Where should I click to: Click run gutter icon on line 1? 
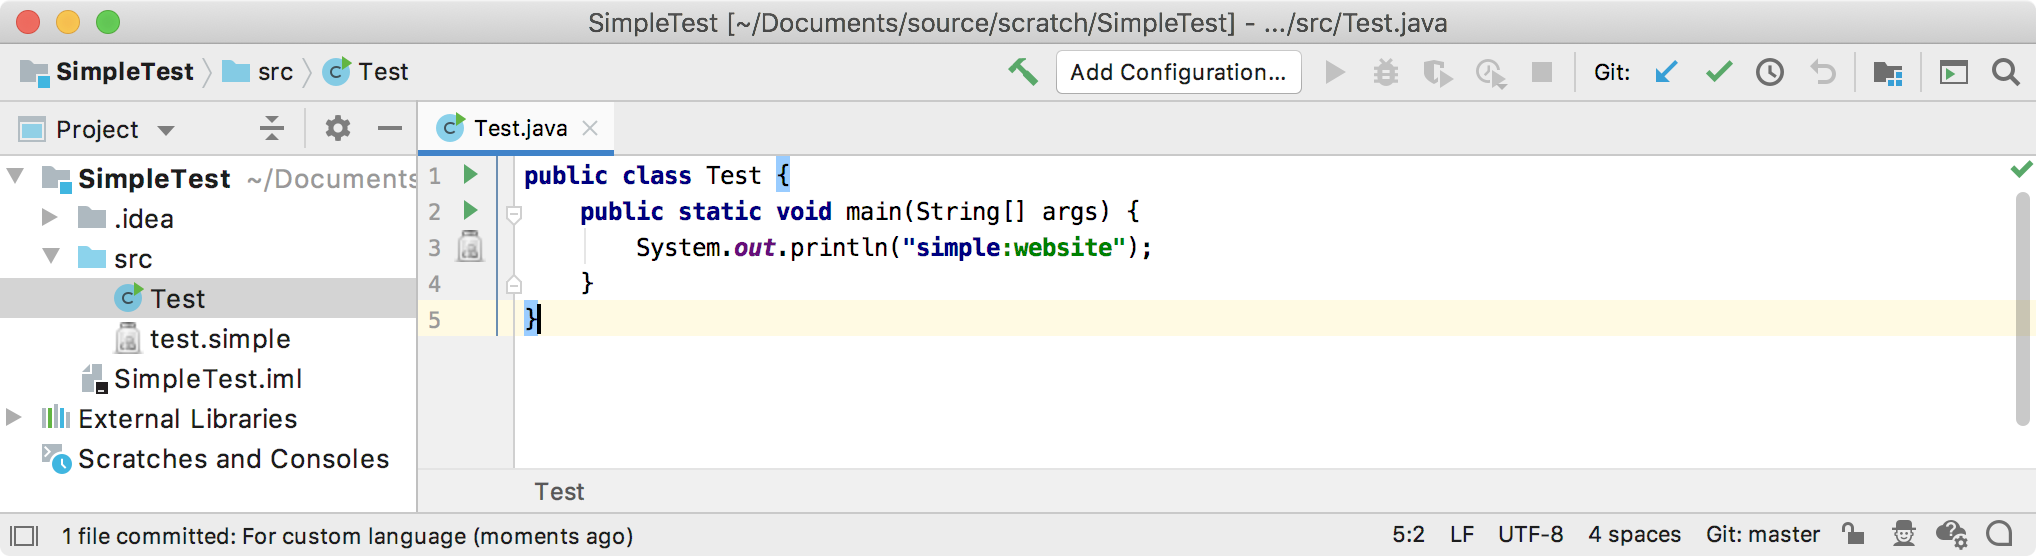coord(470,175)
